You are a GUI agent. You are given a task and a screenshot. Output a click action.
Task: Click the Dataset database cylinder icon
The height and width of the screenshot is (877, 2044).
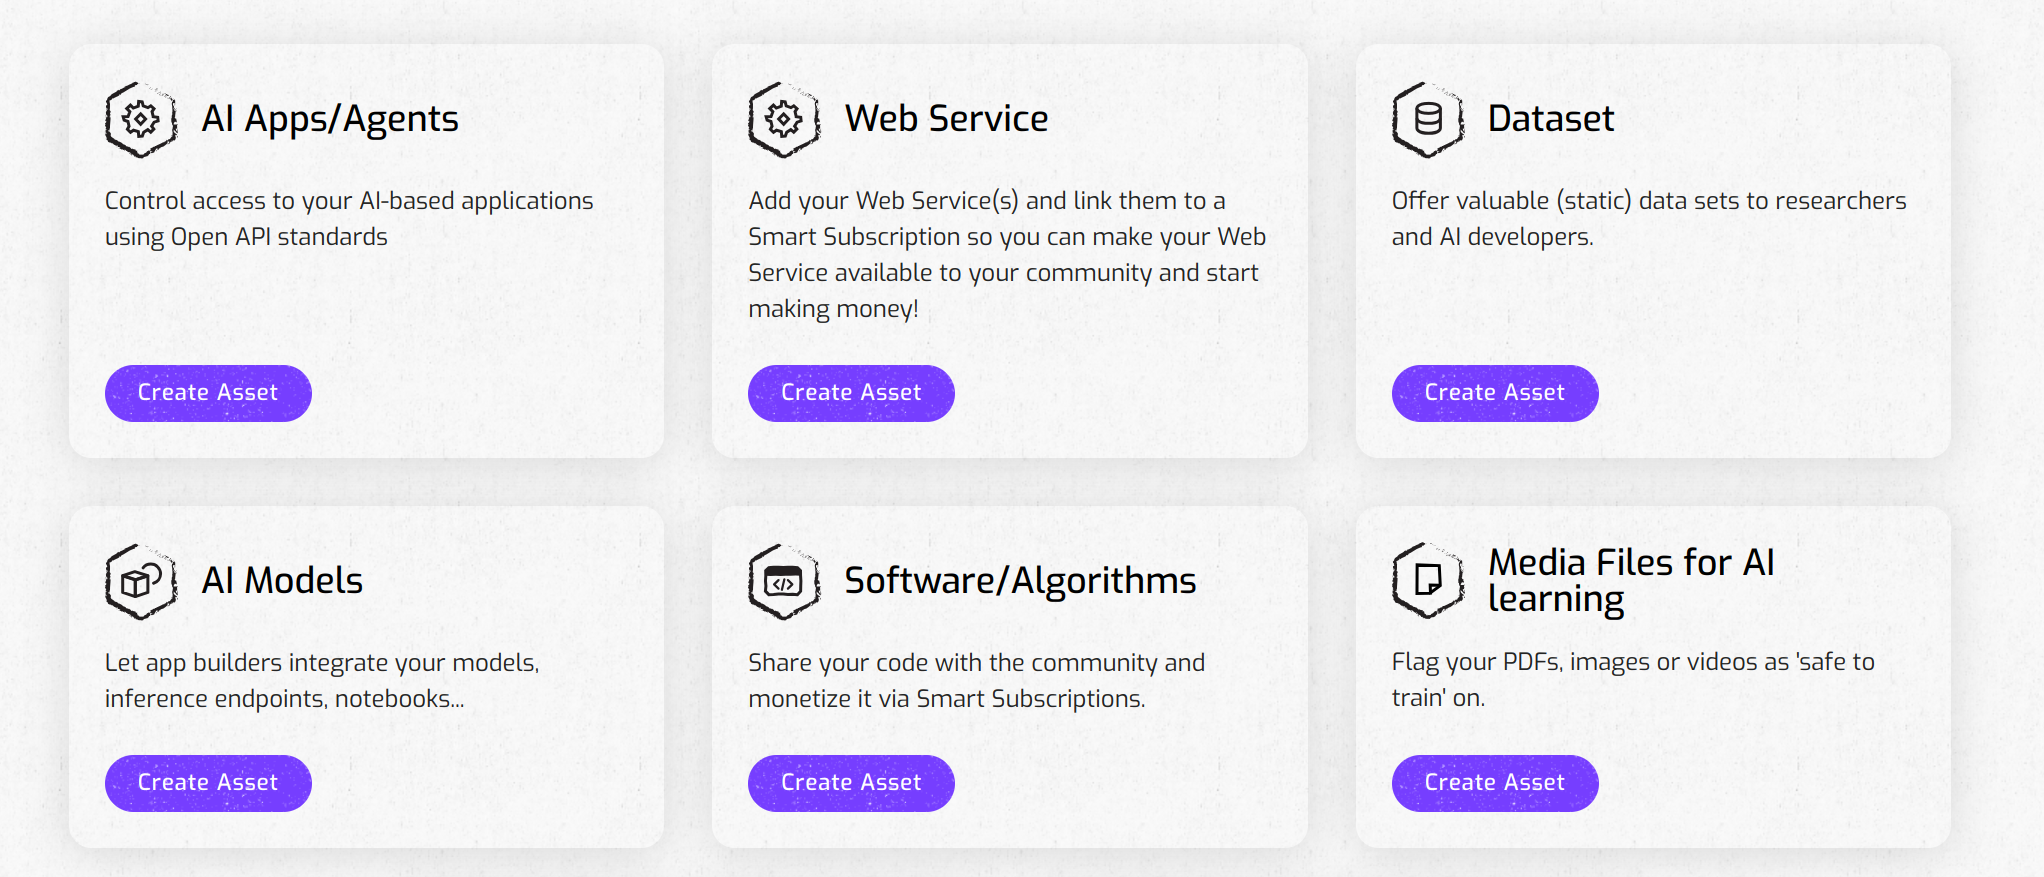coord(1428,120)
